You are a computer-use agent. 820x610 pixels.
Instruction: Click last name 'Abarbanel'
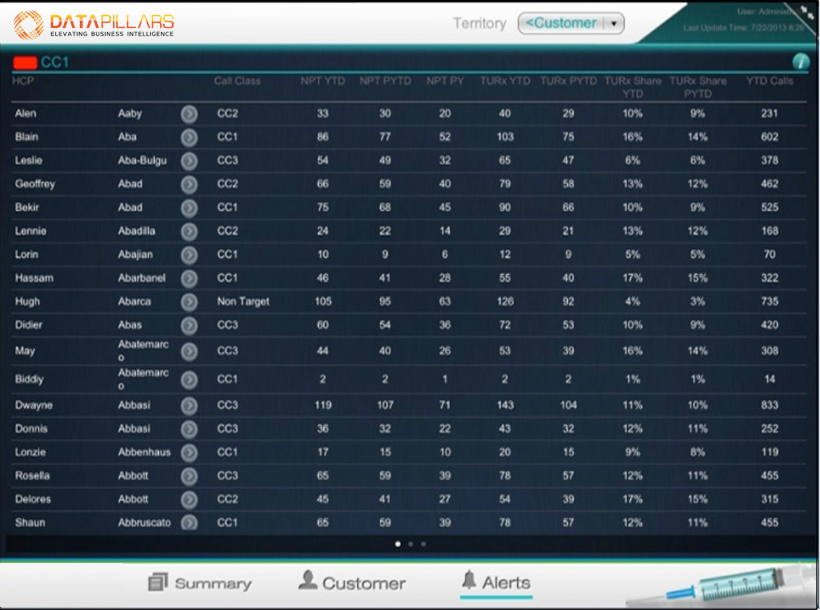pos(142,278)
